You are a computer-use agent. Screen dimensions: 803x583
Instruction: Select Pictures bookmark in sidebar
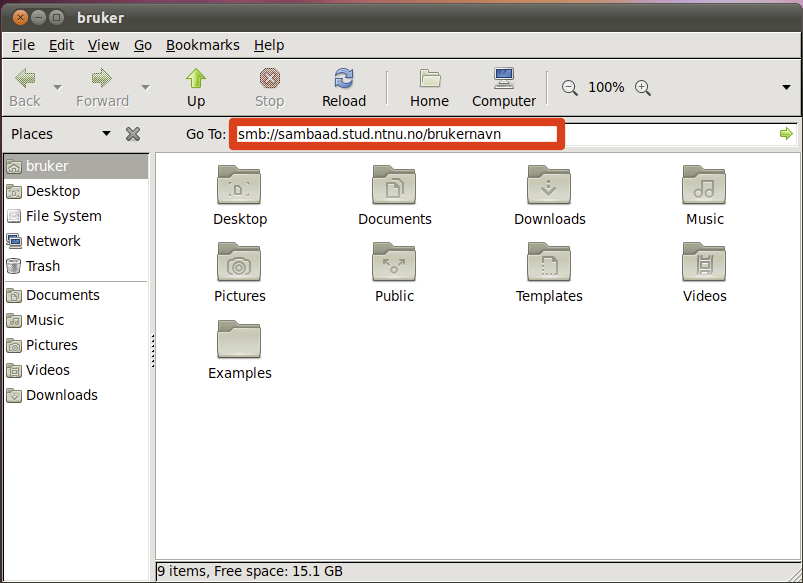[76, 345]
